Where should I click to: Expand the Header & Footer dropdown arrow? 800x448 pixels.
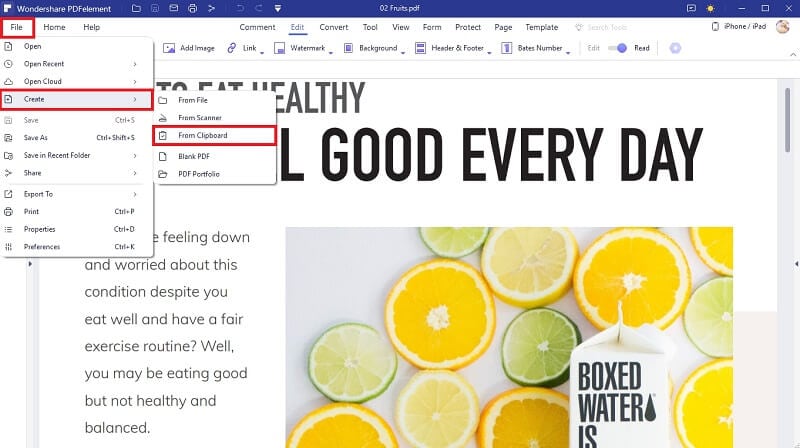[x=489, y=52]
